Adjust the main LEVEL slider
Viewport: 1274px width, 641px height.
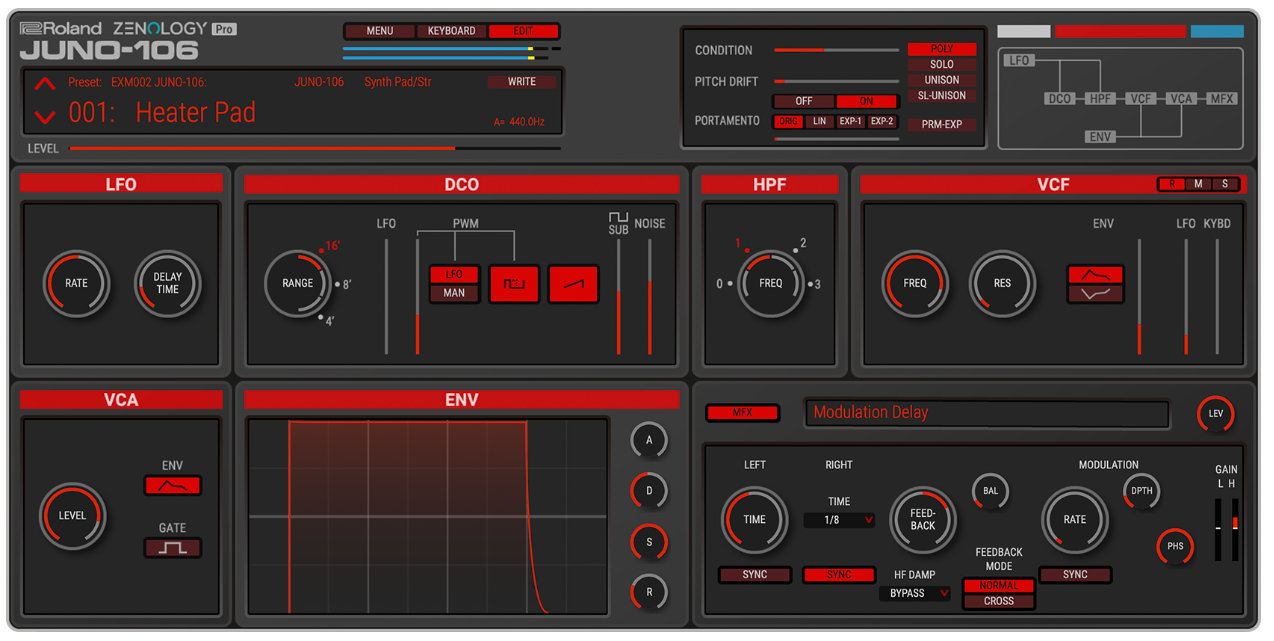(x=315, y=149)
